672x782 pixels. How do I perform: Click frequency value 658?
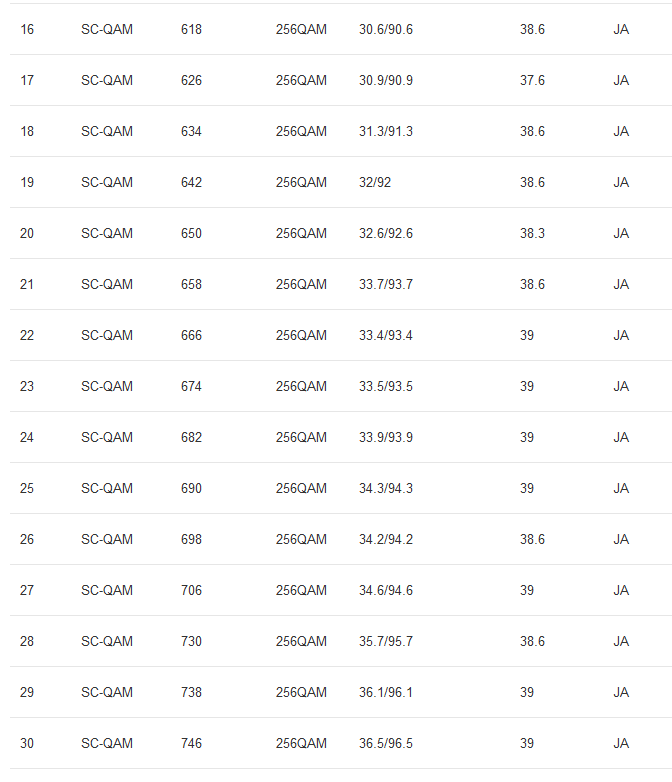[x=191, y=285]
